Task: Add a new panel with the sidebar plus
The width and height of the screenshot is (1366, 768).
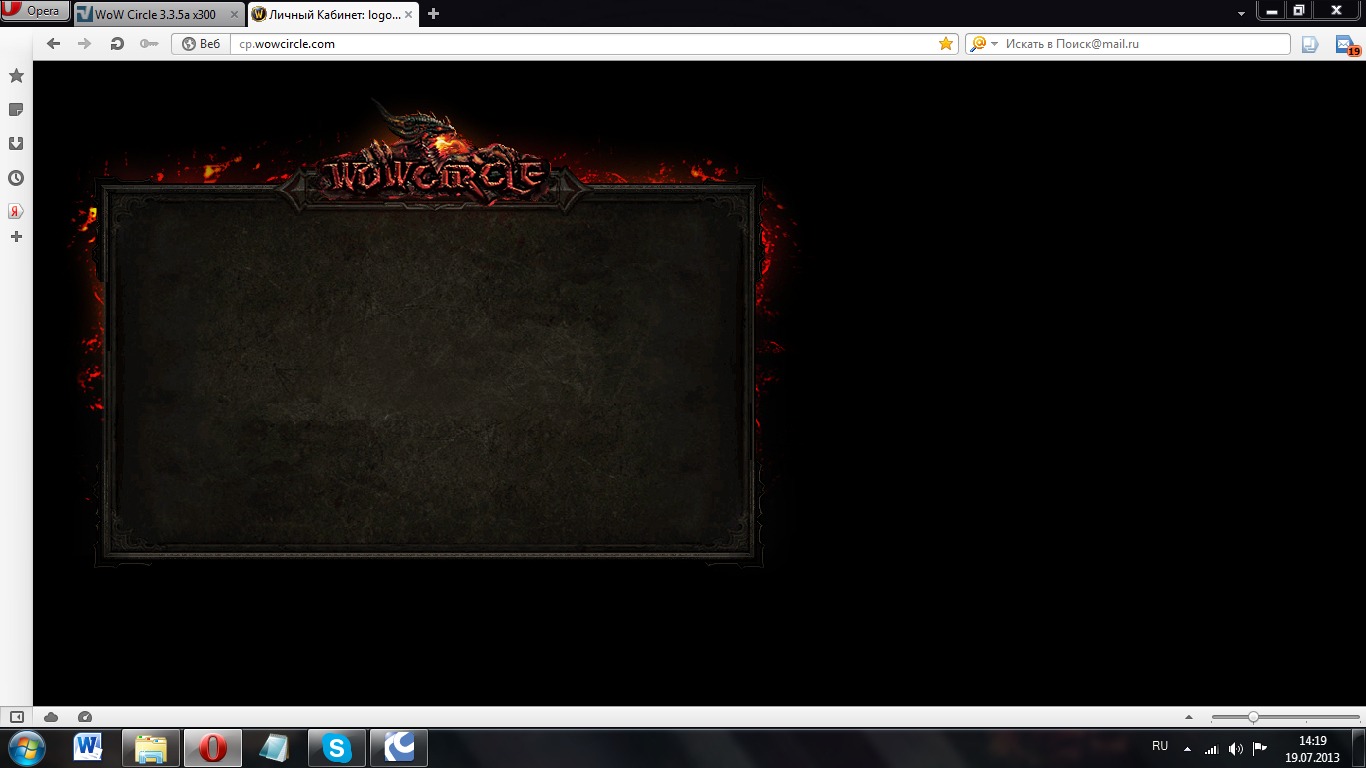Action: coord(16,237)
